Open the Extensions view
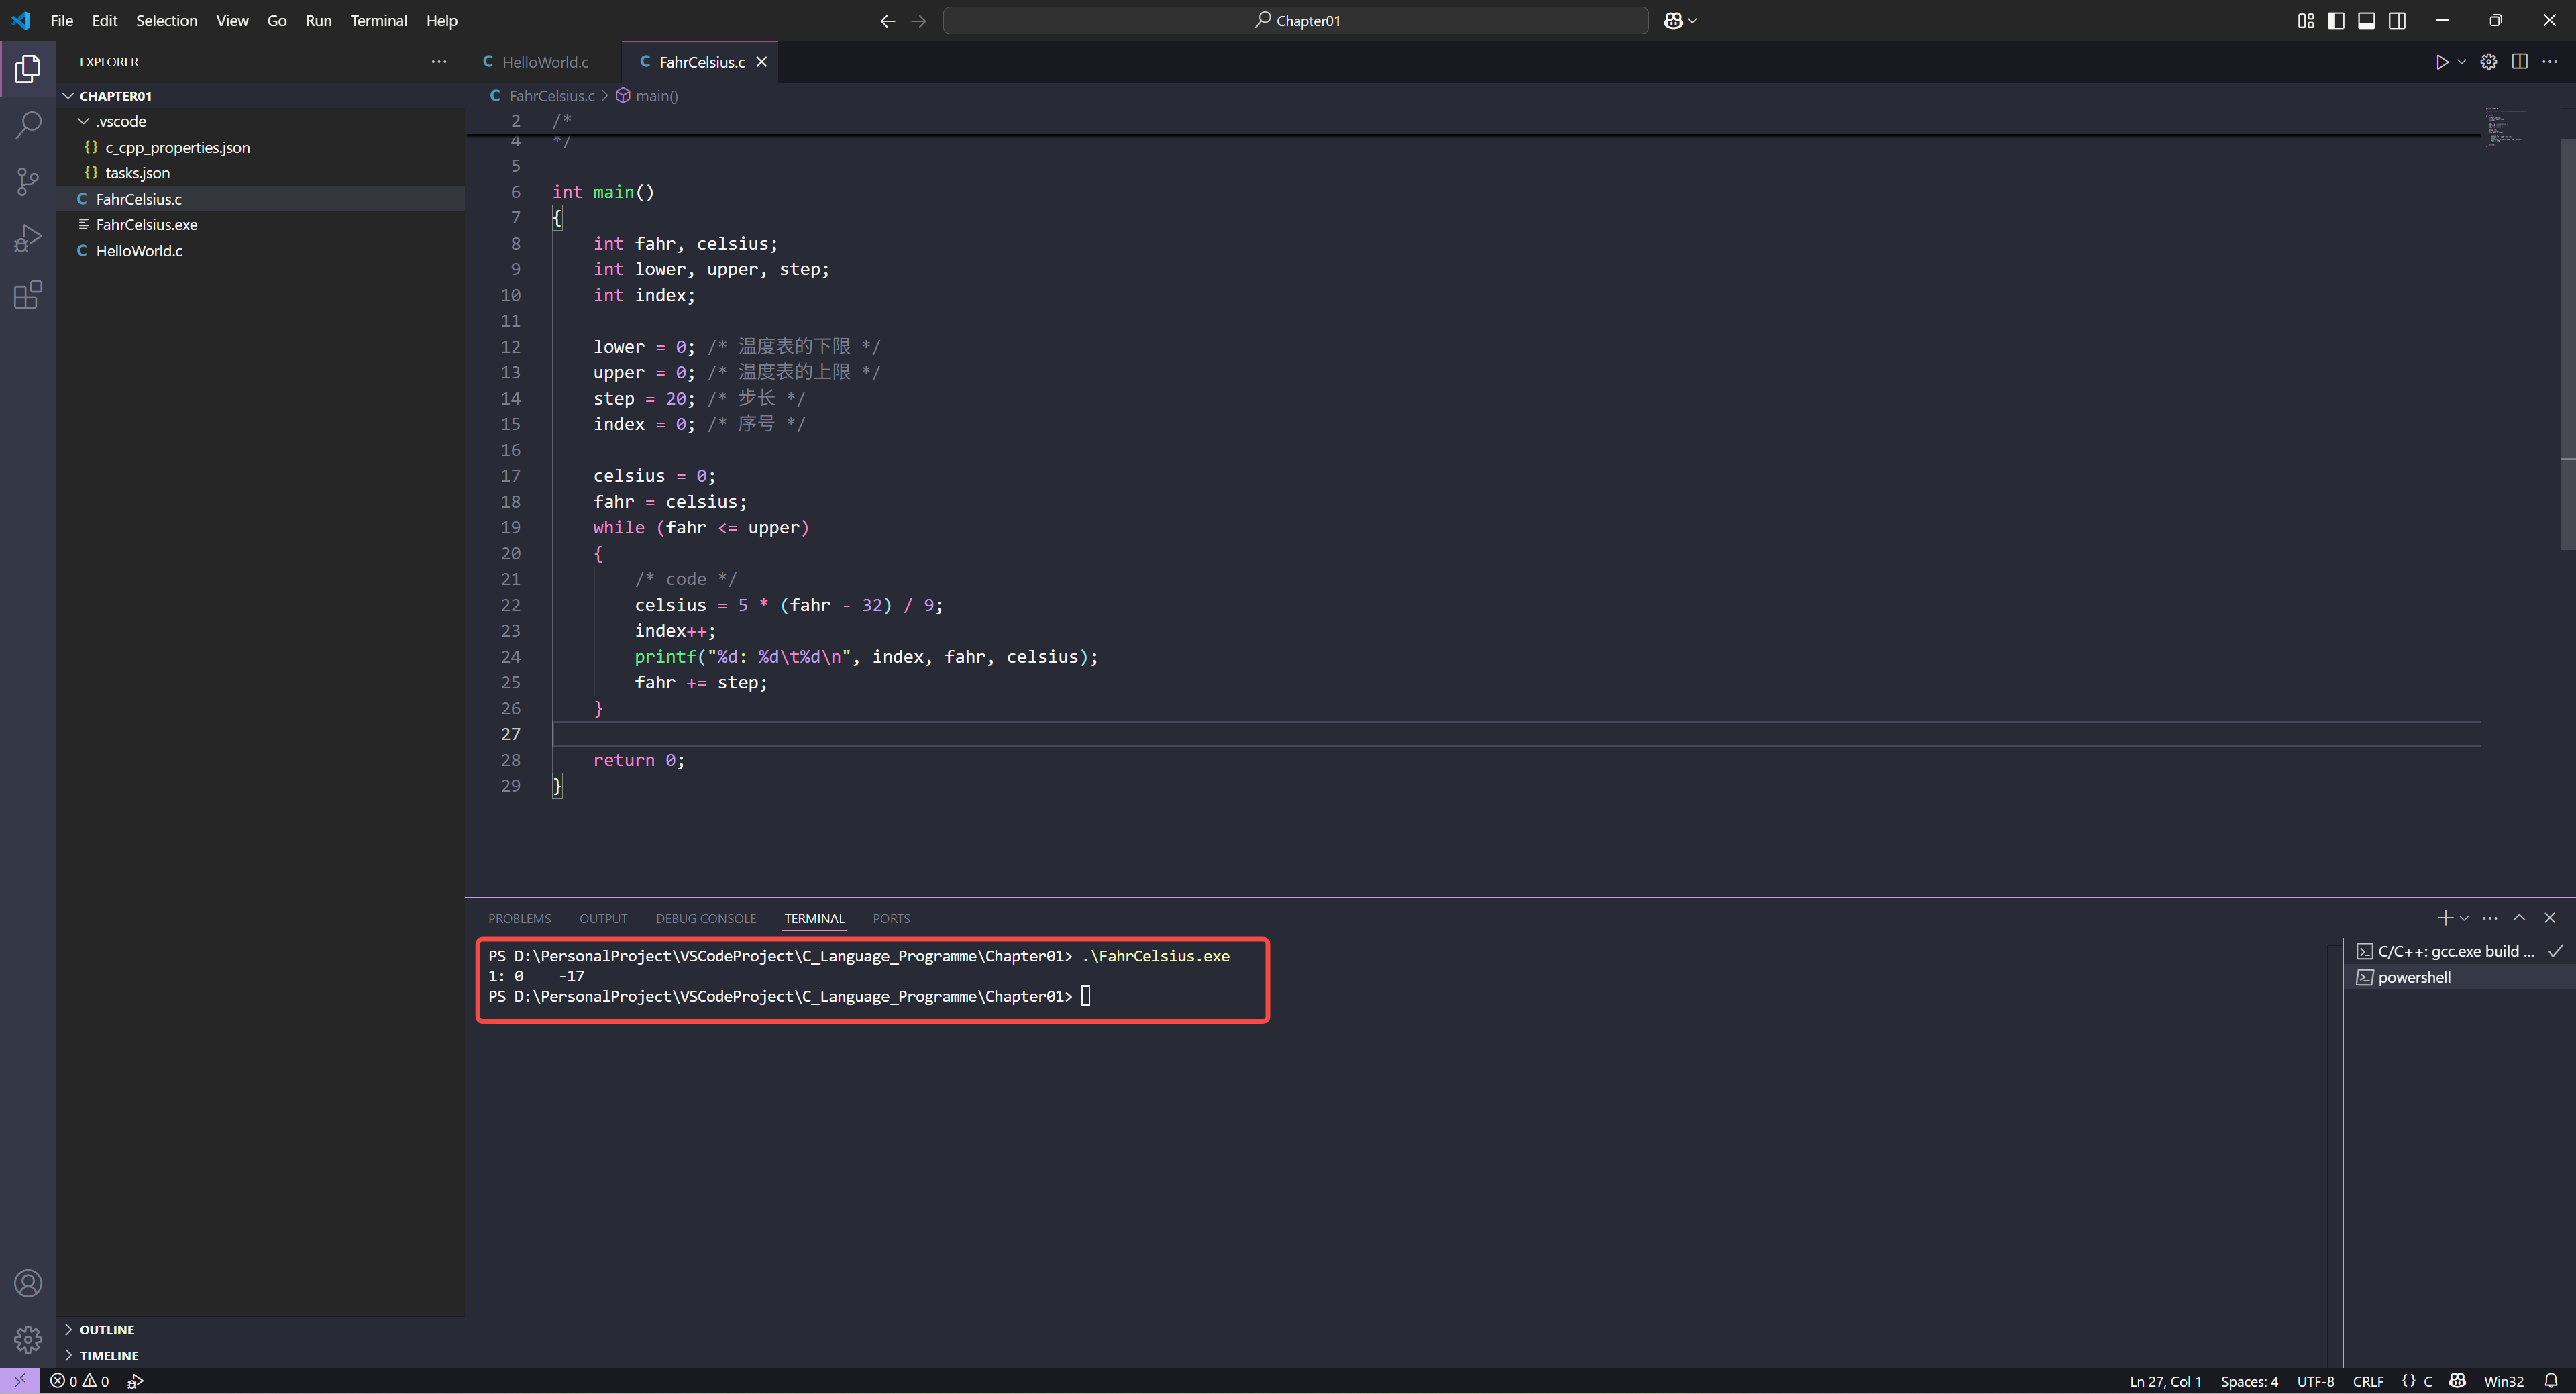The height and width of the screenshot is (1394, 2576). pyautogui.click(x=28, y=295)
